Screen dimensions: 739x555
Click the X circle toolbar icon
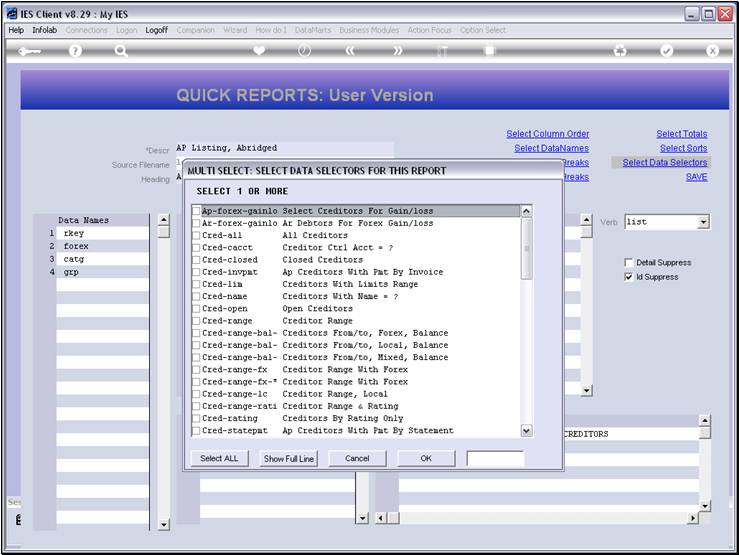pyautogui.click(x=712, y=50)
